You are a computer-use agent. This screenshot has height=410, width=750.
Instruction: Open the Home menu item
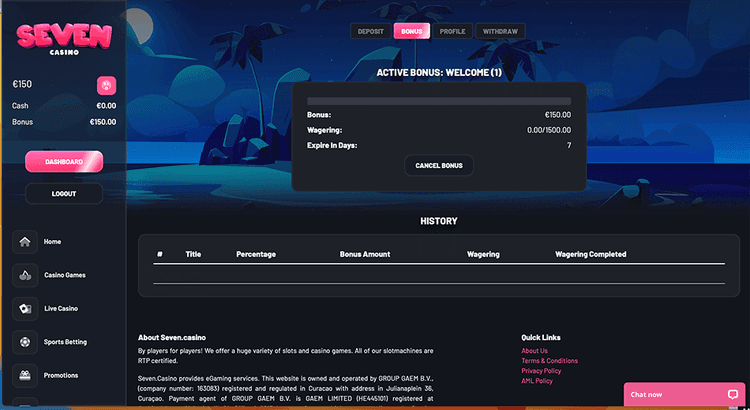(x=53, y=242)
